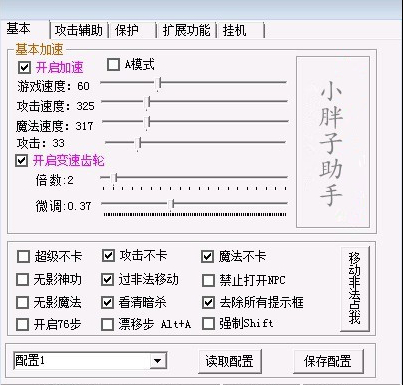Viewport: 404px width, 385px height.
Task: Enable the A模式 checkbox
Action: coord(113,64)
